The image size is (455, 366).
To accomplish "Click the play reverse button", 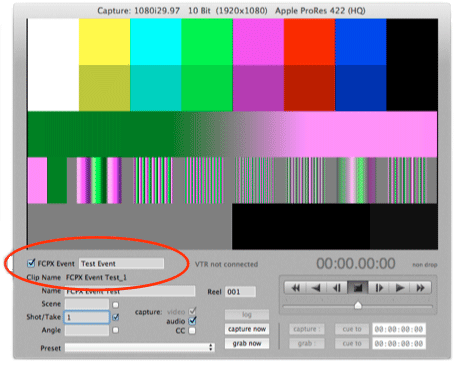I will click(x=316, y=288).
